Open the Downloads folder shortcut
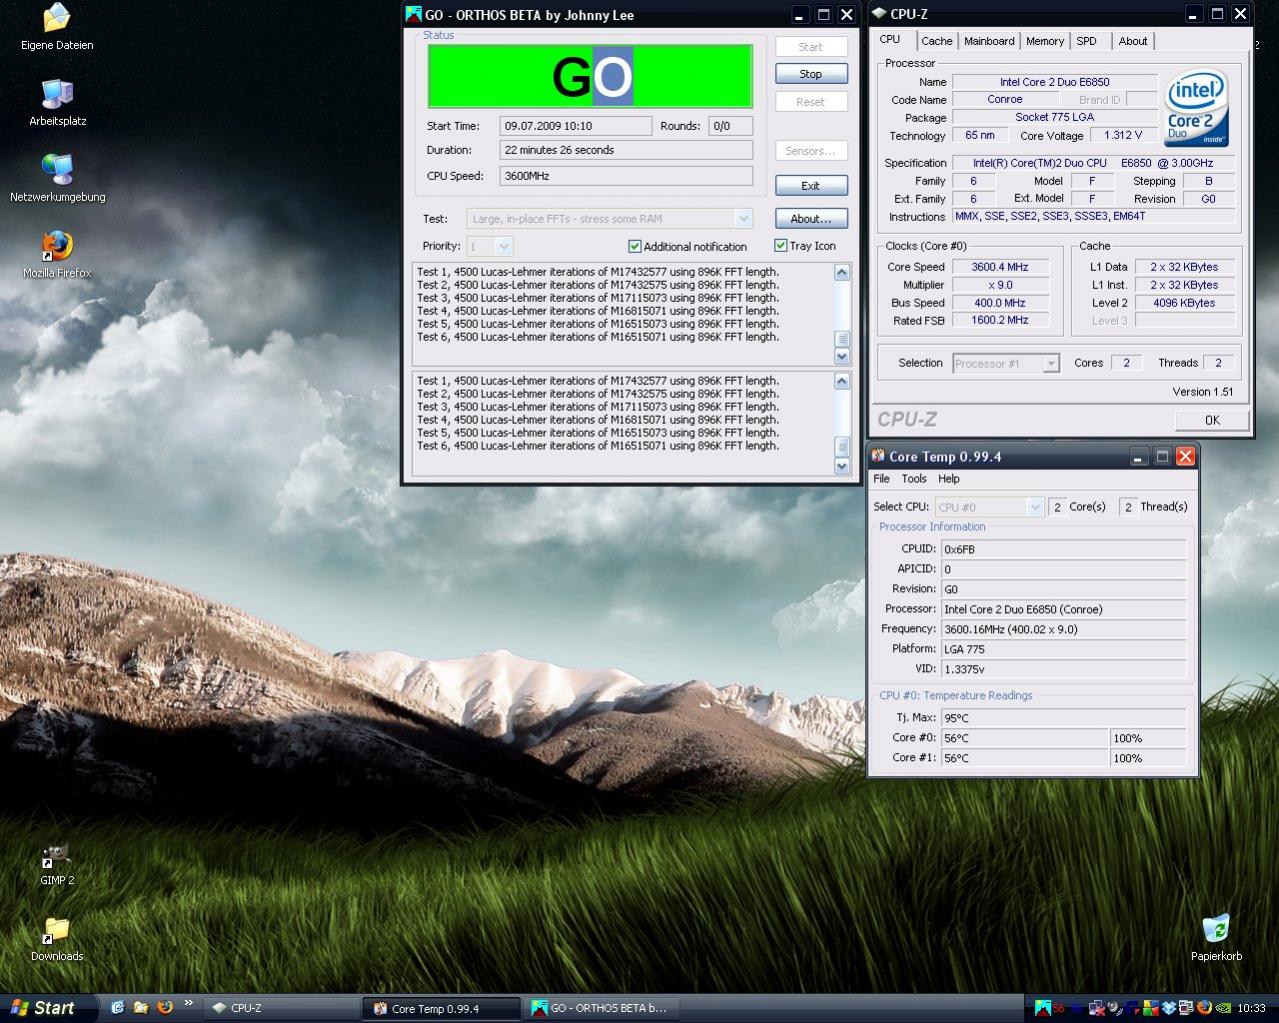Viewport: 1279px width, 1023px height. click(x=57, y=939)
